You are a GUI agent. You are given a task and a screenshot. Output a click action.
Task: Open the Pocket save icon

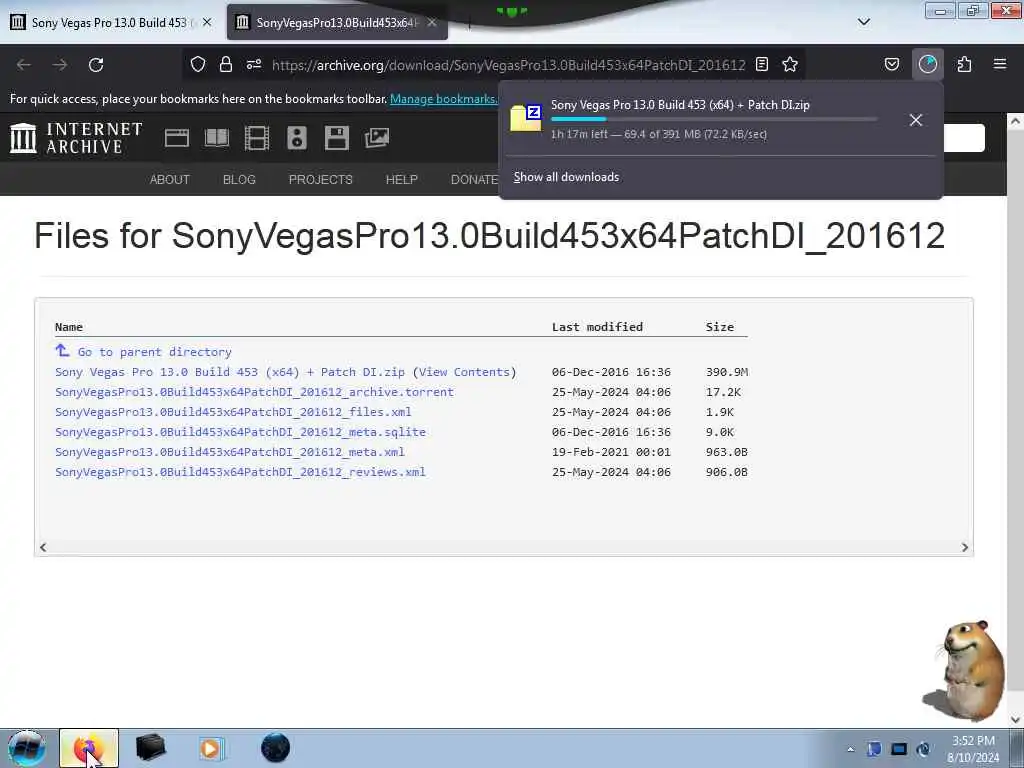[891, 64]
